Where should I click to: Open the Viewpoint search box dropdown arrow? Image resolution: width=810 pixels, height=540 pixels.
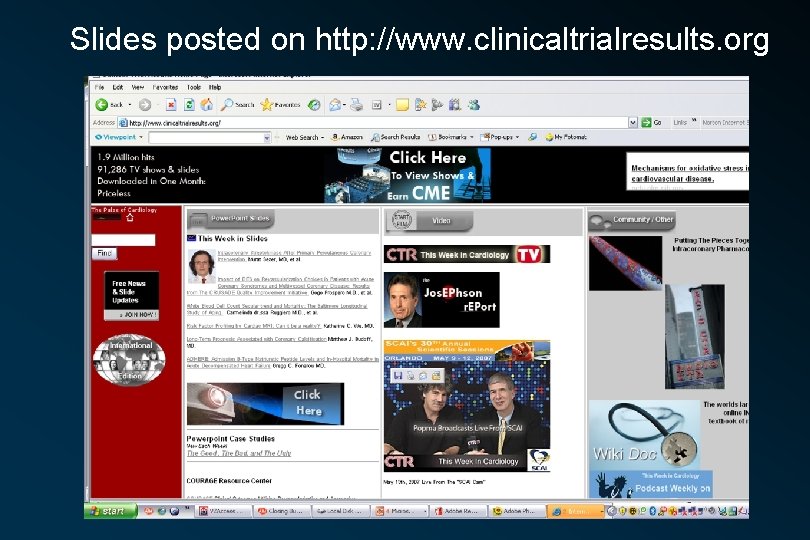267,137
